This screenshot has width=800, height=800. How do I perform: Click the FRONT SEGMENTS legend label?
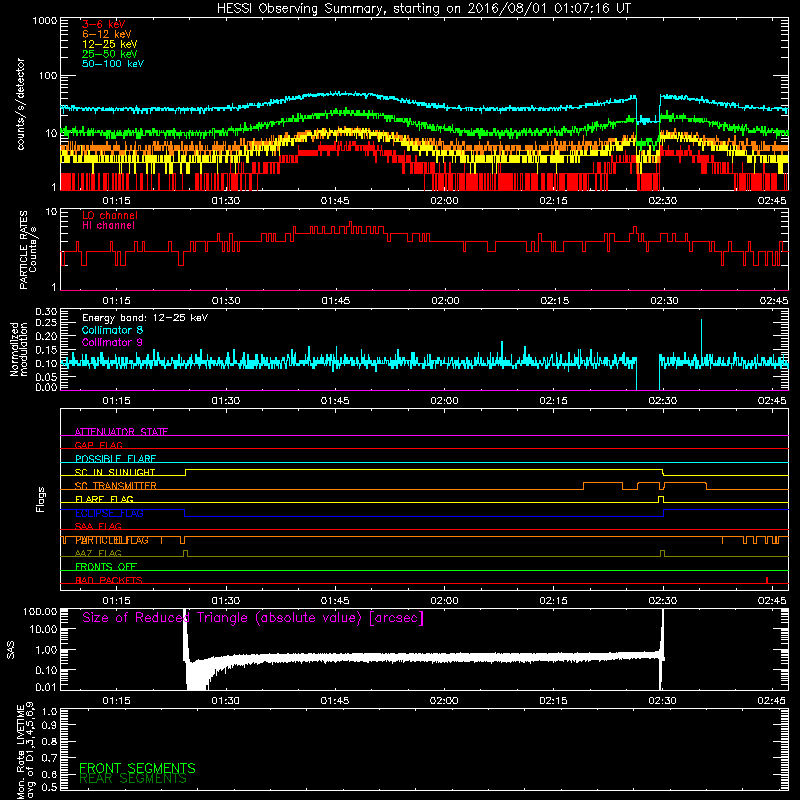coord(137,768)
